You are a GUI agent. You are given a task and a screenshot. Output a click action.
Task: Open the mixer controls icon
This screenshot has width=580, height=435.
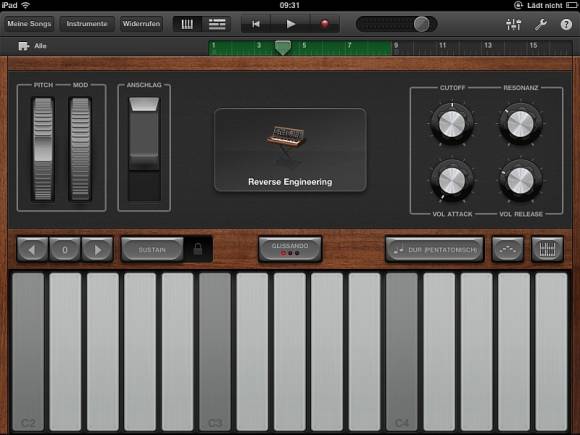pyautogui.click(x=513, y=24)
